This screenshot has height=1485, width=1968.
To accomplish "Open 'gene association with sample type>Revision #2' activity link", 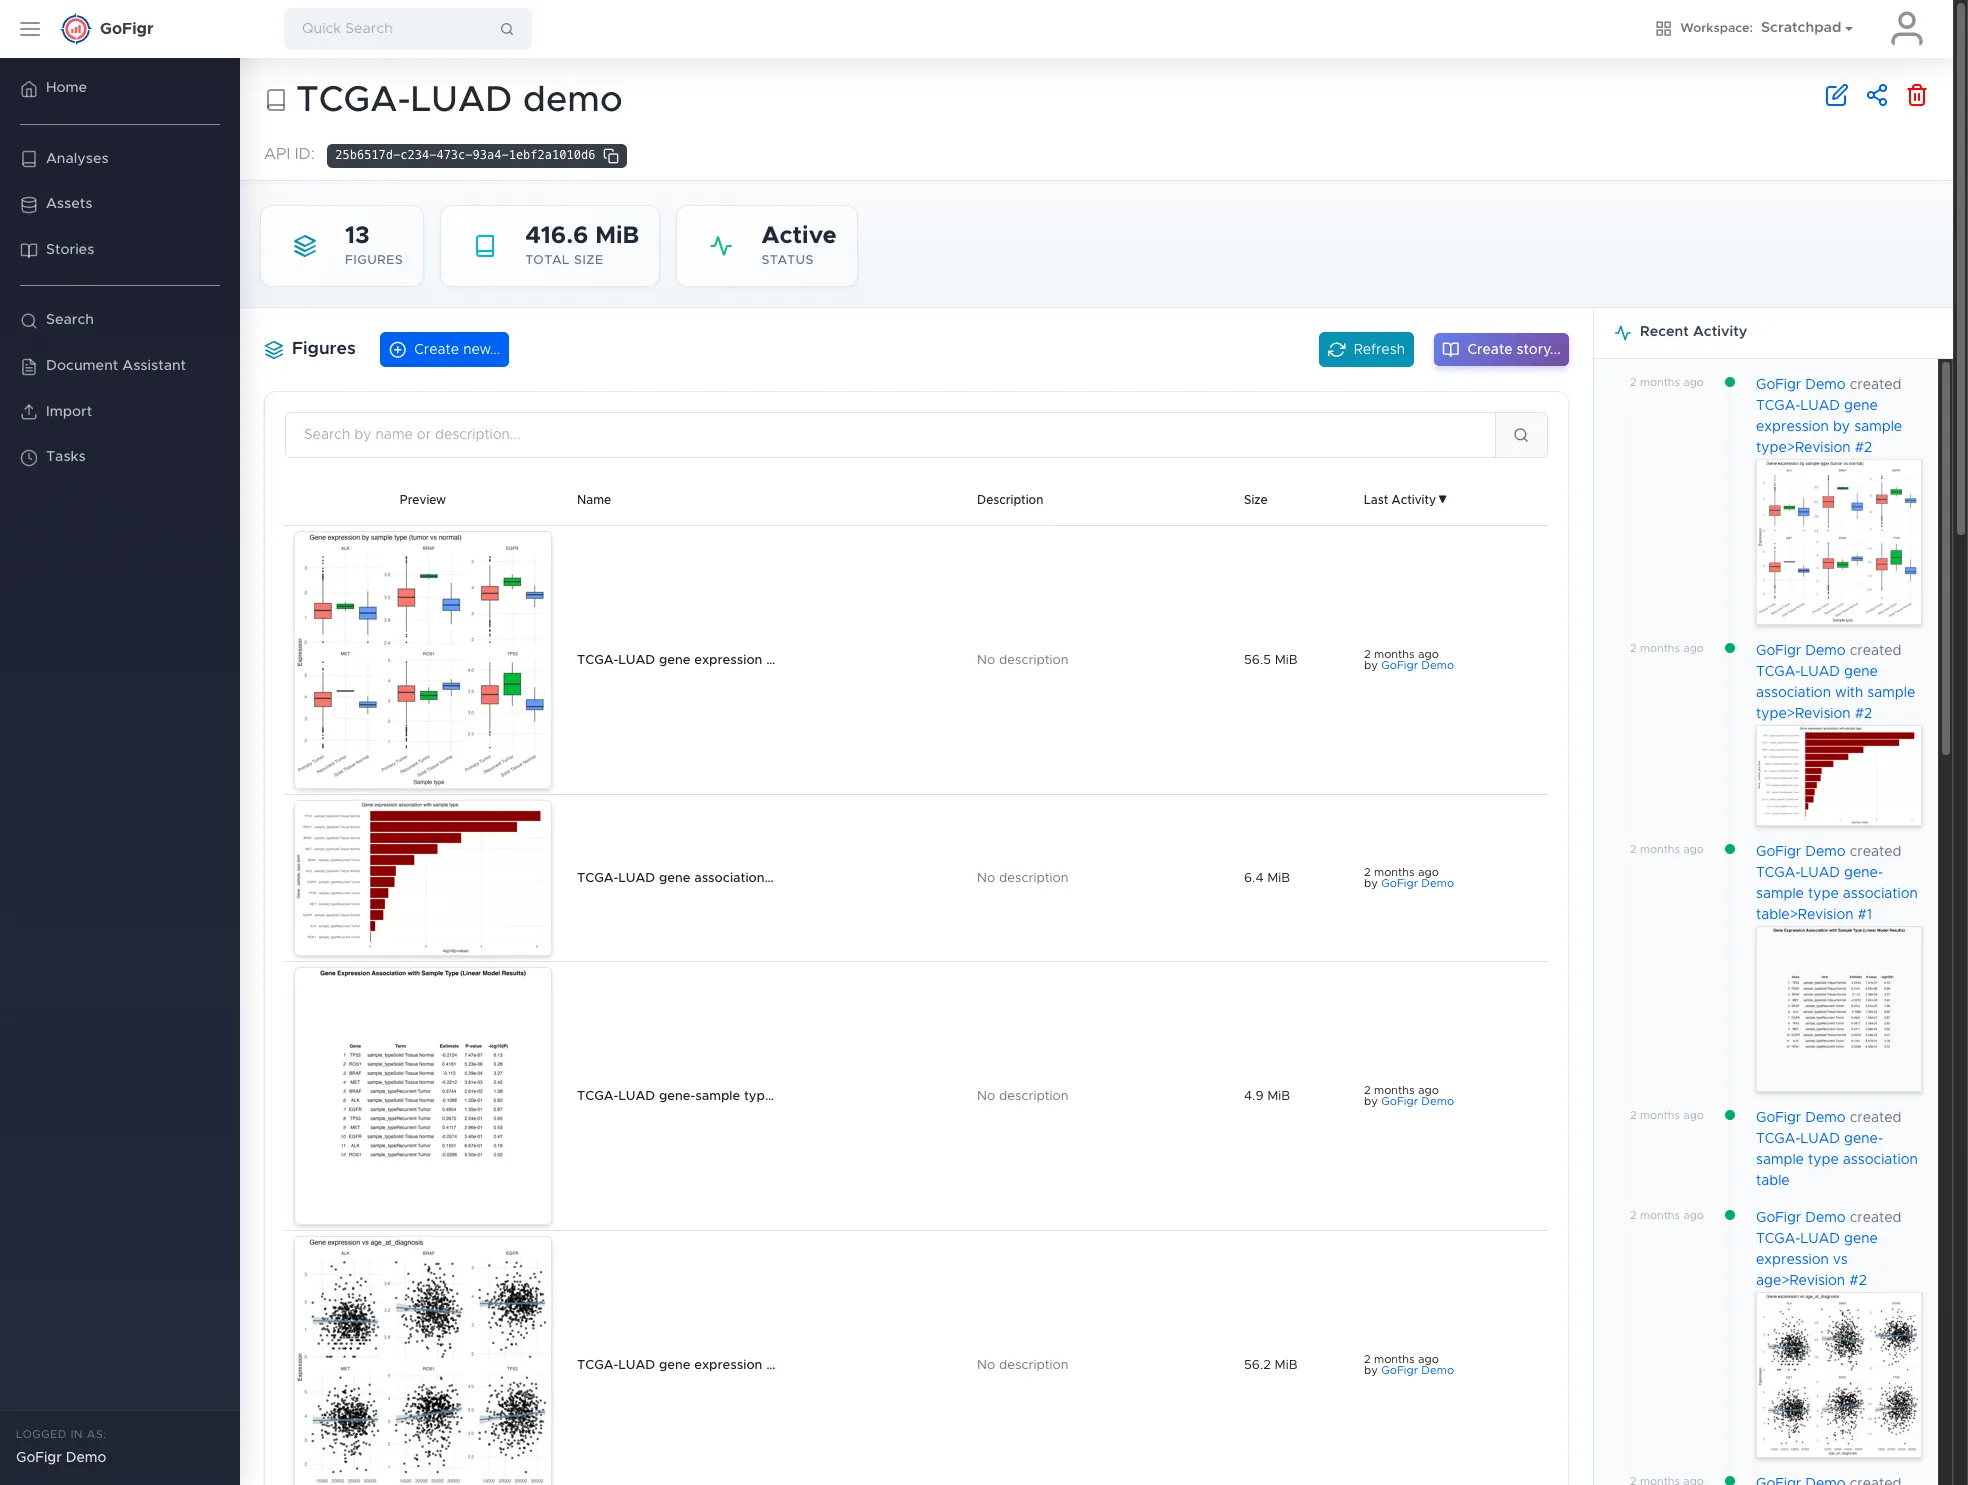I will click(1835, 693).
